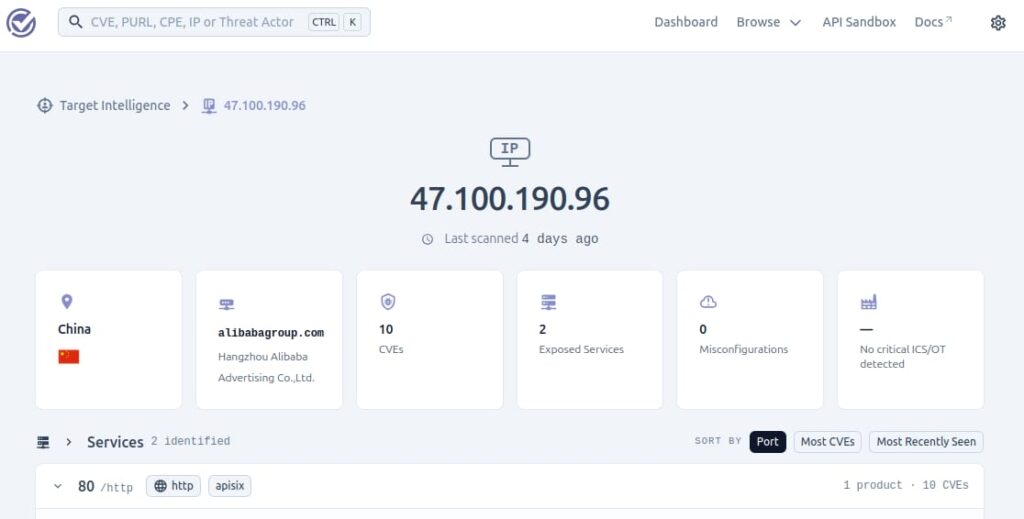The image size is (1024, 519).
Task: Click the cloud warning icon above Misconfigurations
Action: [x=708, y=302]
